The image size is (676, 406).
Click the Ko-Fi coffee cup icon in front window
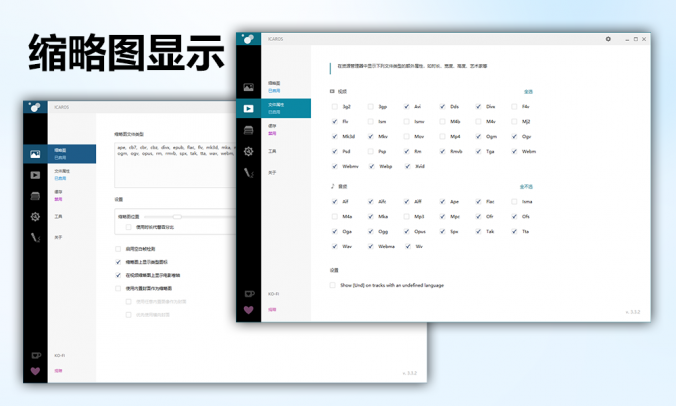[249, 294]
